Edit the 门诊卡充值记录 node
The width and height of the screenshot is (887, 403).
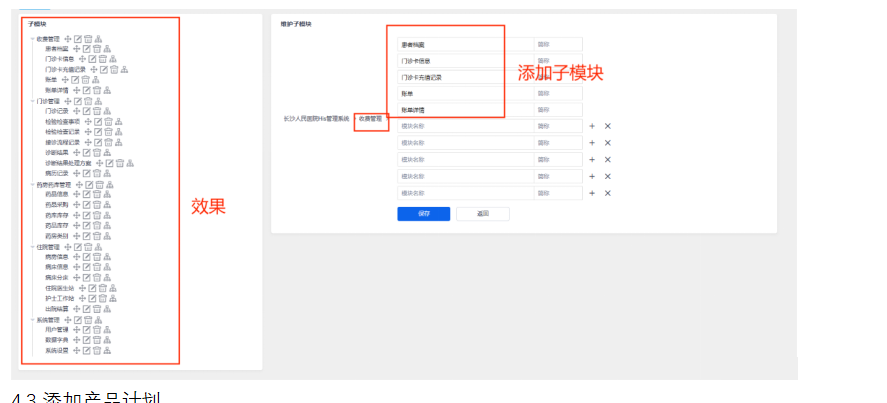click(x=105, y=70)
